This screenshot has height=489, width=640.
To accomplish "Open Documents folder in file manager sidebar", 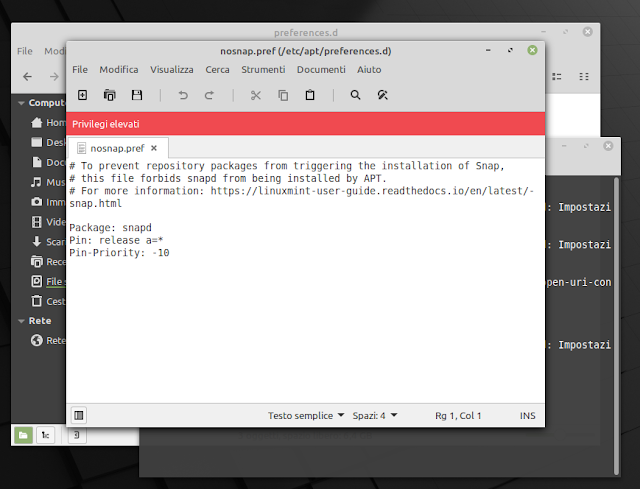I will coord(48,162).
